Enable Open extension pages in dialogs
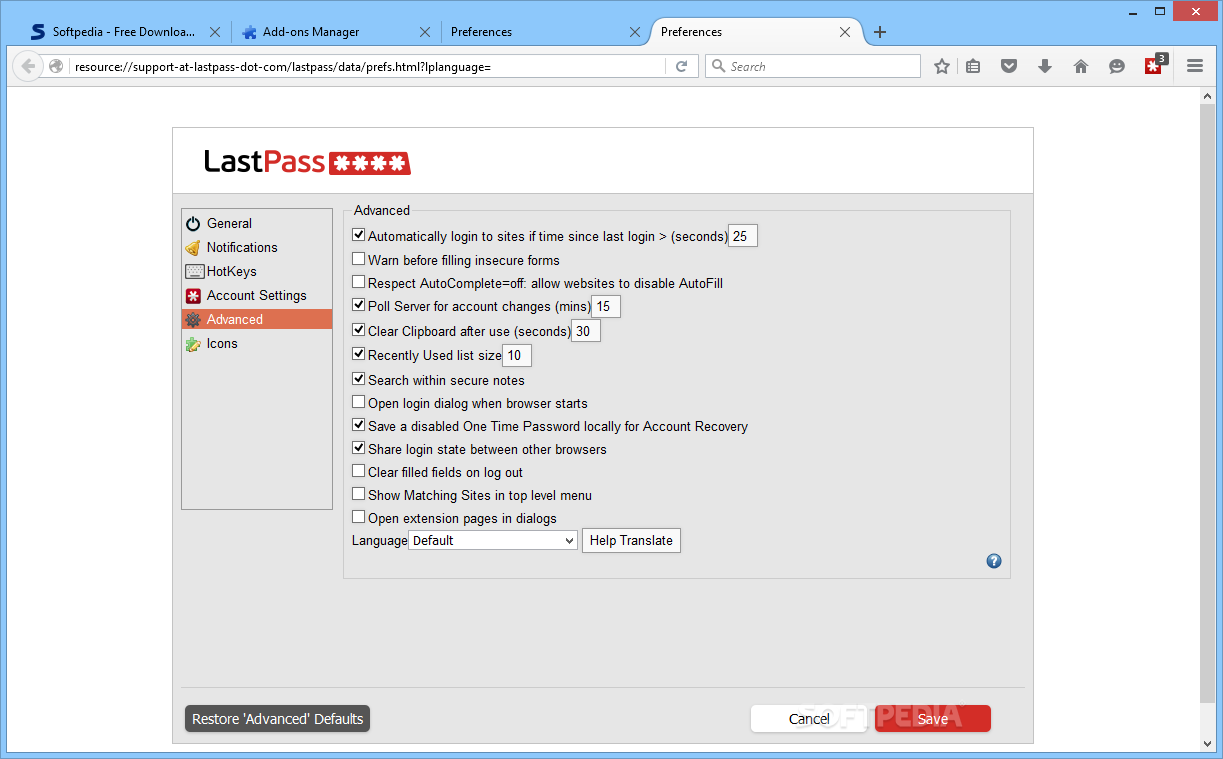The height and width of the screenshot is (759, 1223). click(x=359, y=517)
